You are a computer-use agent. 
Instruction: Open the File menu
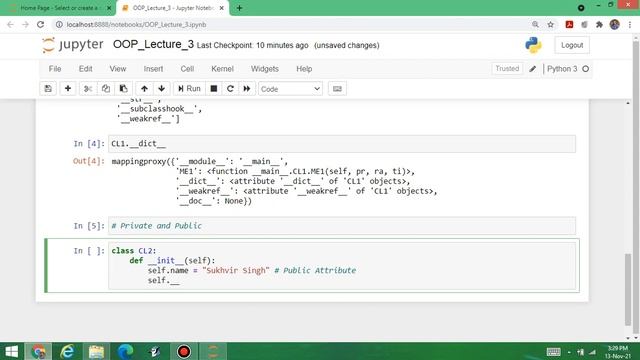55,69
